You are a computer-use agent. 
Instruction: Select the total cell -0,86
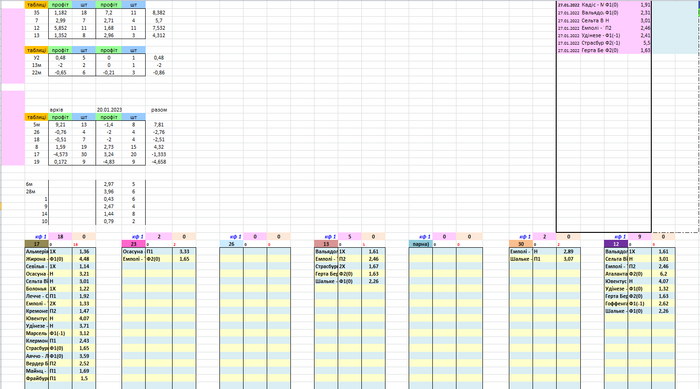(158, 72)
